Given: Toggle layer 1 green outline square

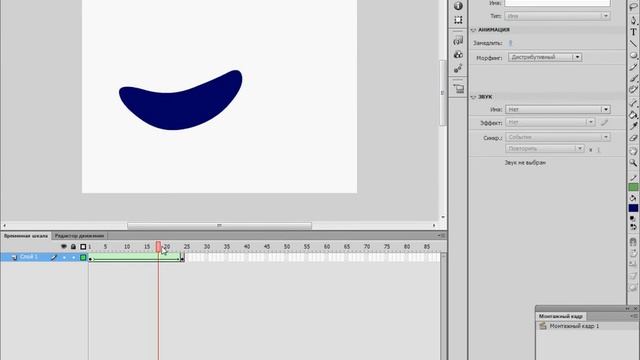Looking at the screenshot, I should pyautogui.click(x=83, y=257).
